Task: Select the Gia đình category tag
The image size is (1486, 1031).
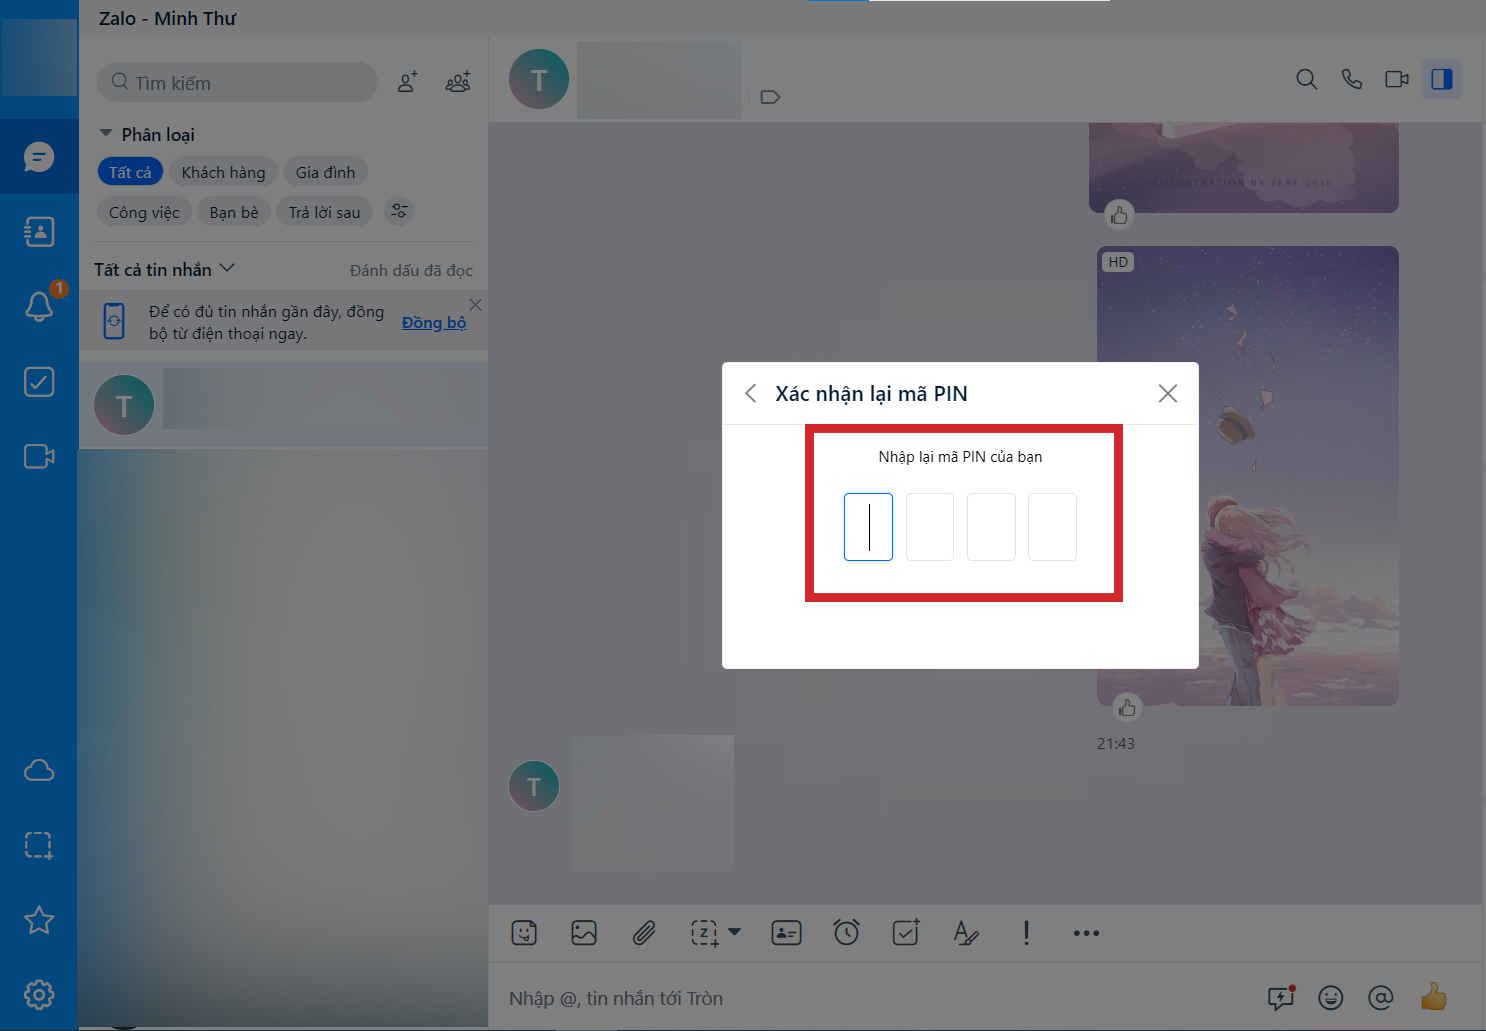Action: coord(325,172)
